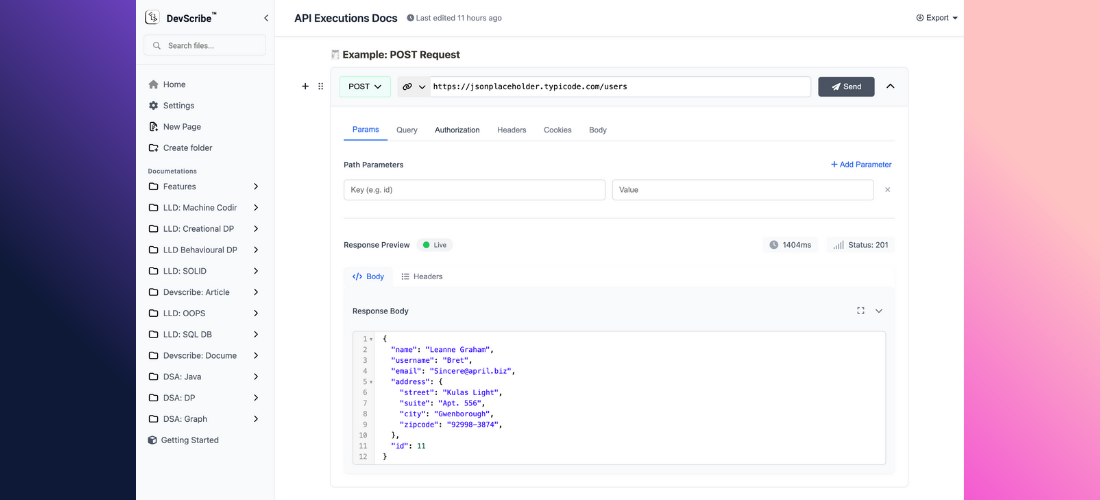Remove parameter row with the x icon
This screenshot has width=1100, height=500.
pyautogui.click(x=887, y=190)
